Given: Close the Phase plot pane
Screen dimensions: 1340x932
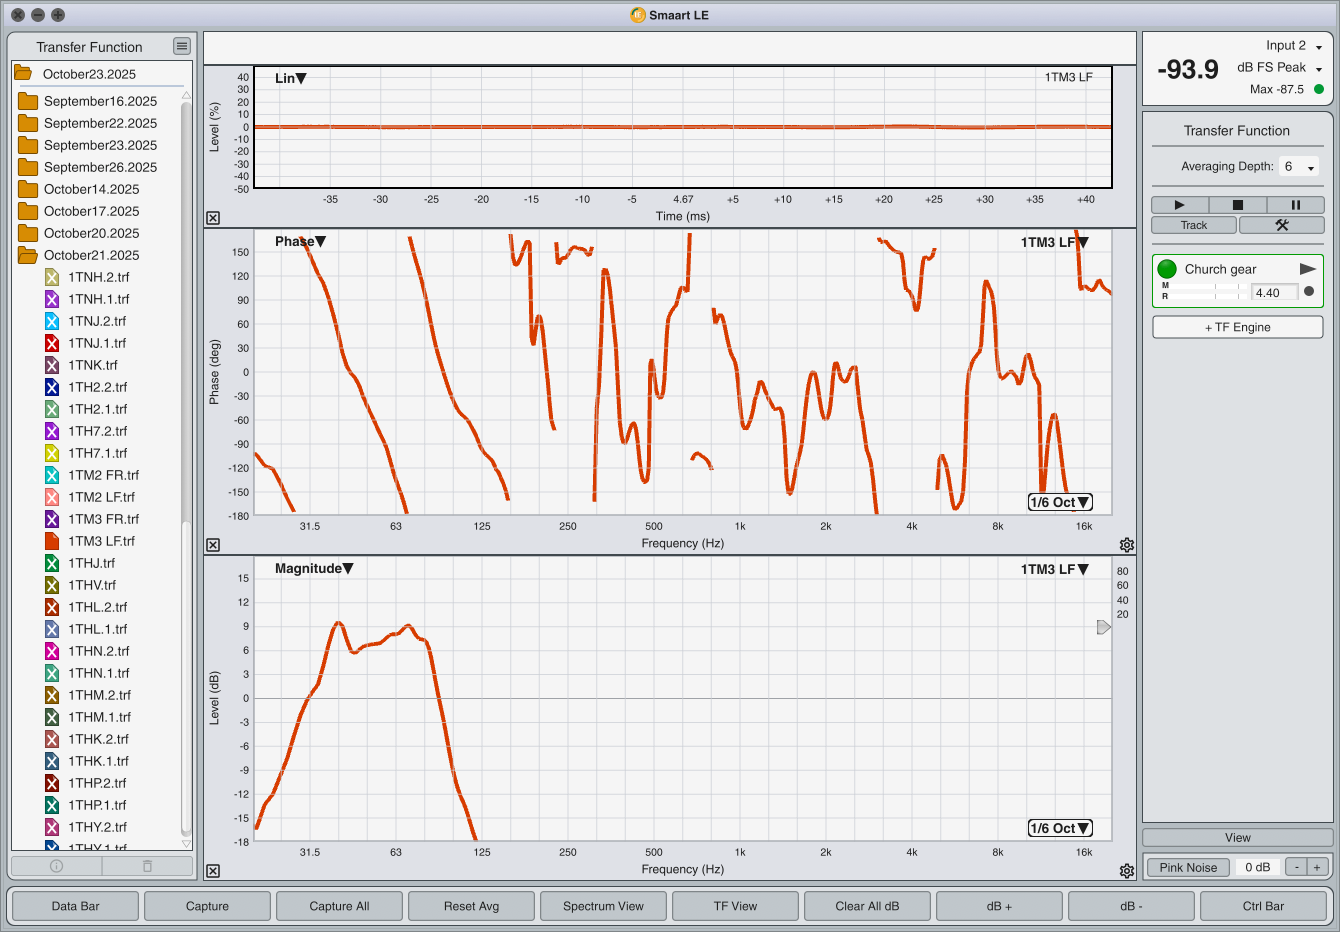Looking at the screenshot, I should (213, 545).
